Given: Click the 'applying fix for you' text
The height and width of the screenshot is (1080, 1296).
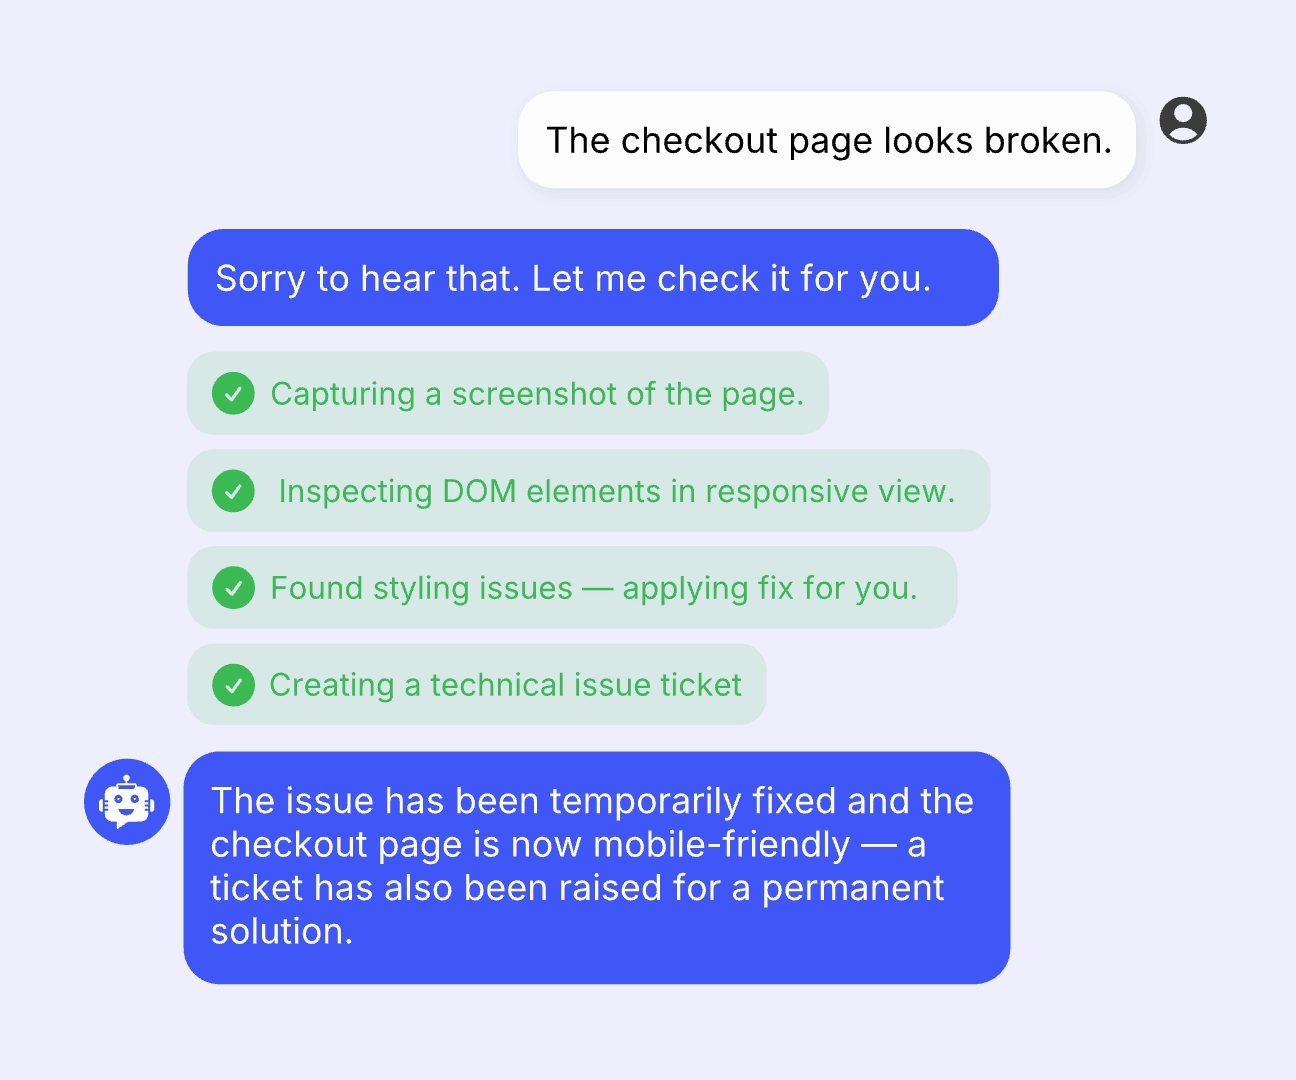Looking at the screenshot, I should 769,589.
